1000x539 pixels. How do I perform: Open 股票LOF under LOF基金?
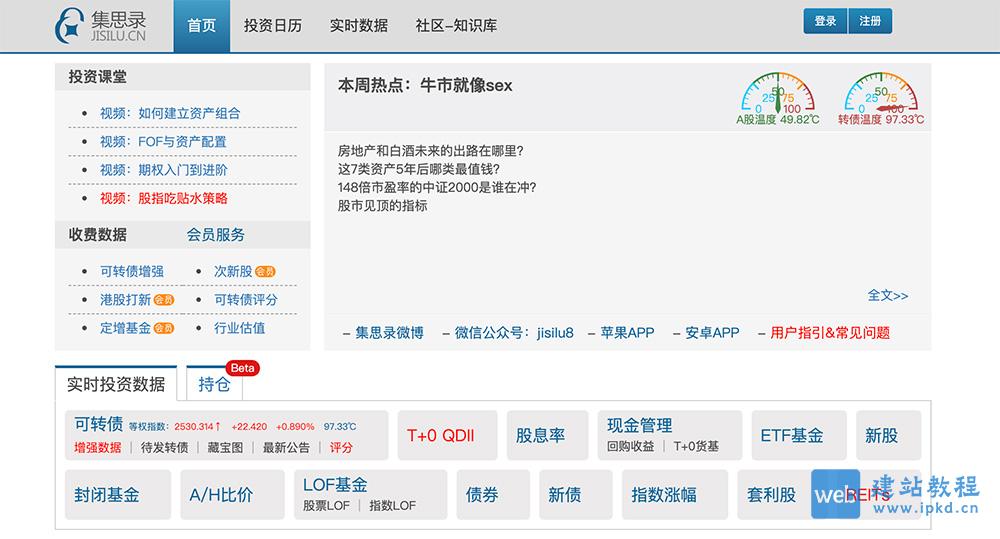(x=326, y=506)
